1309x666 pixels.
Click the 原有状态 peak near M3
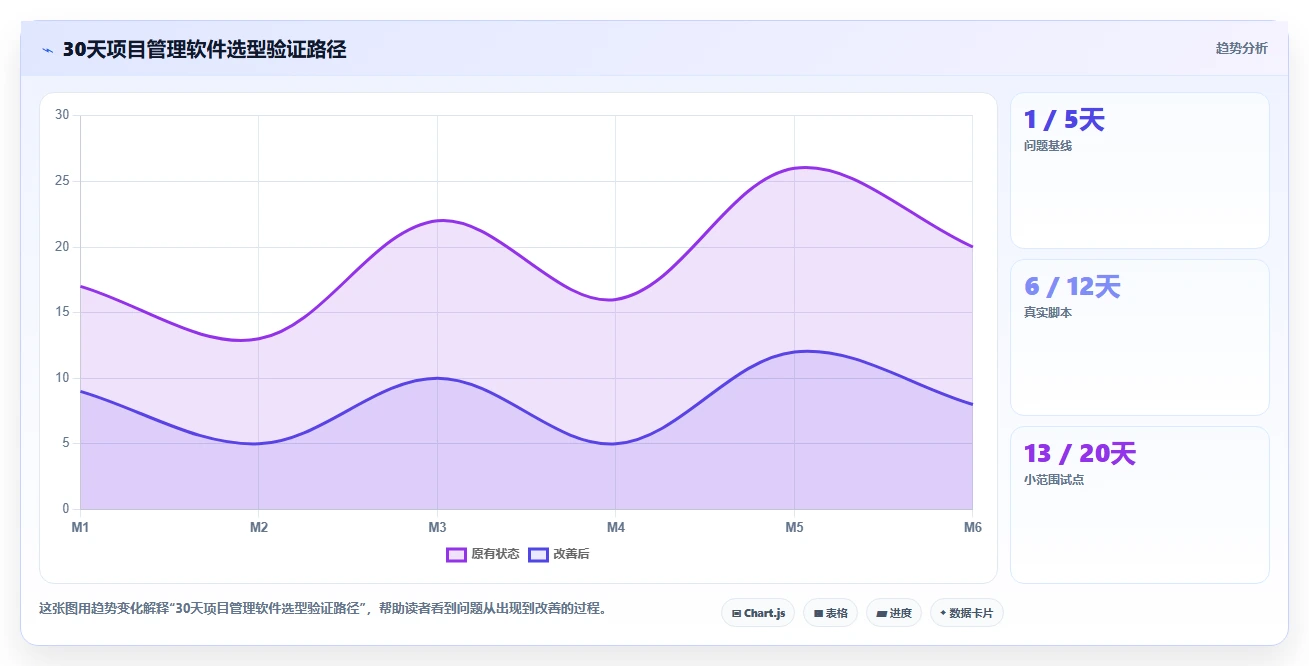click(441, 220)
